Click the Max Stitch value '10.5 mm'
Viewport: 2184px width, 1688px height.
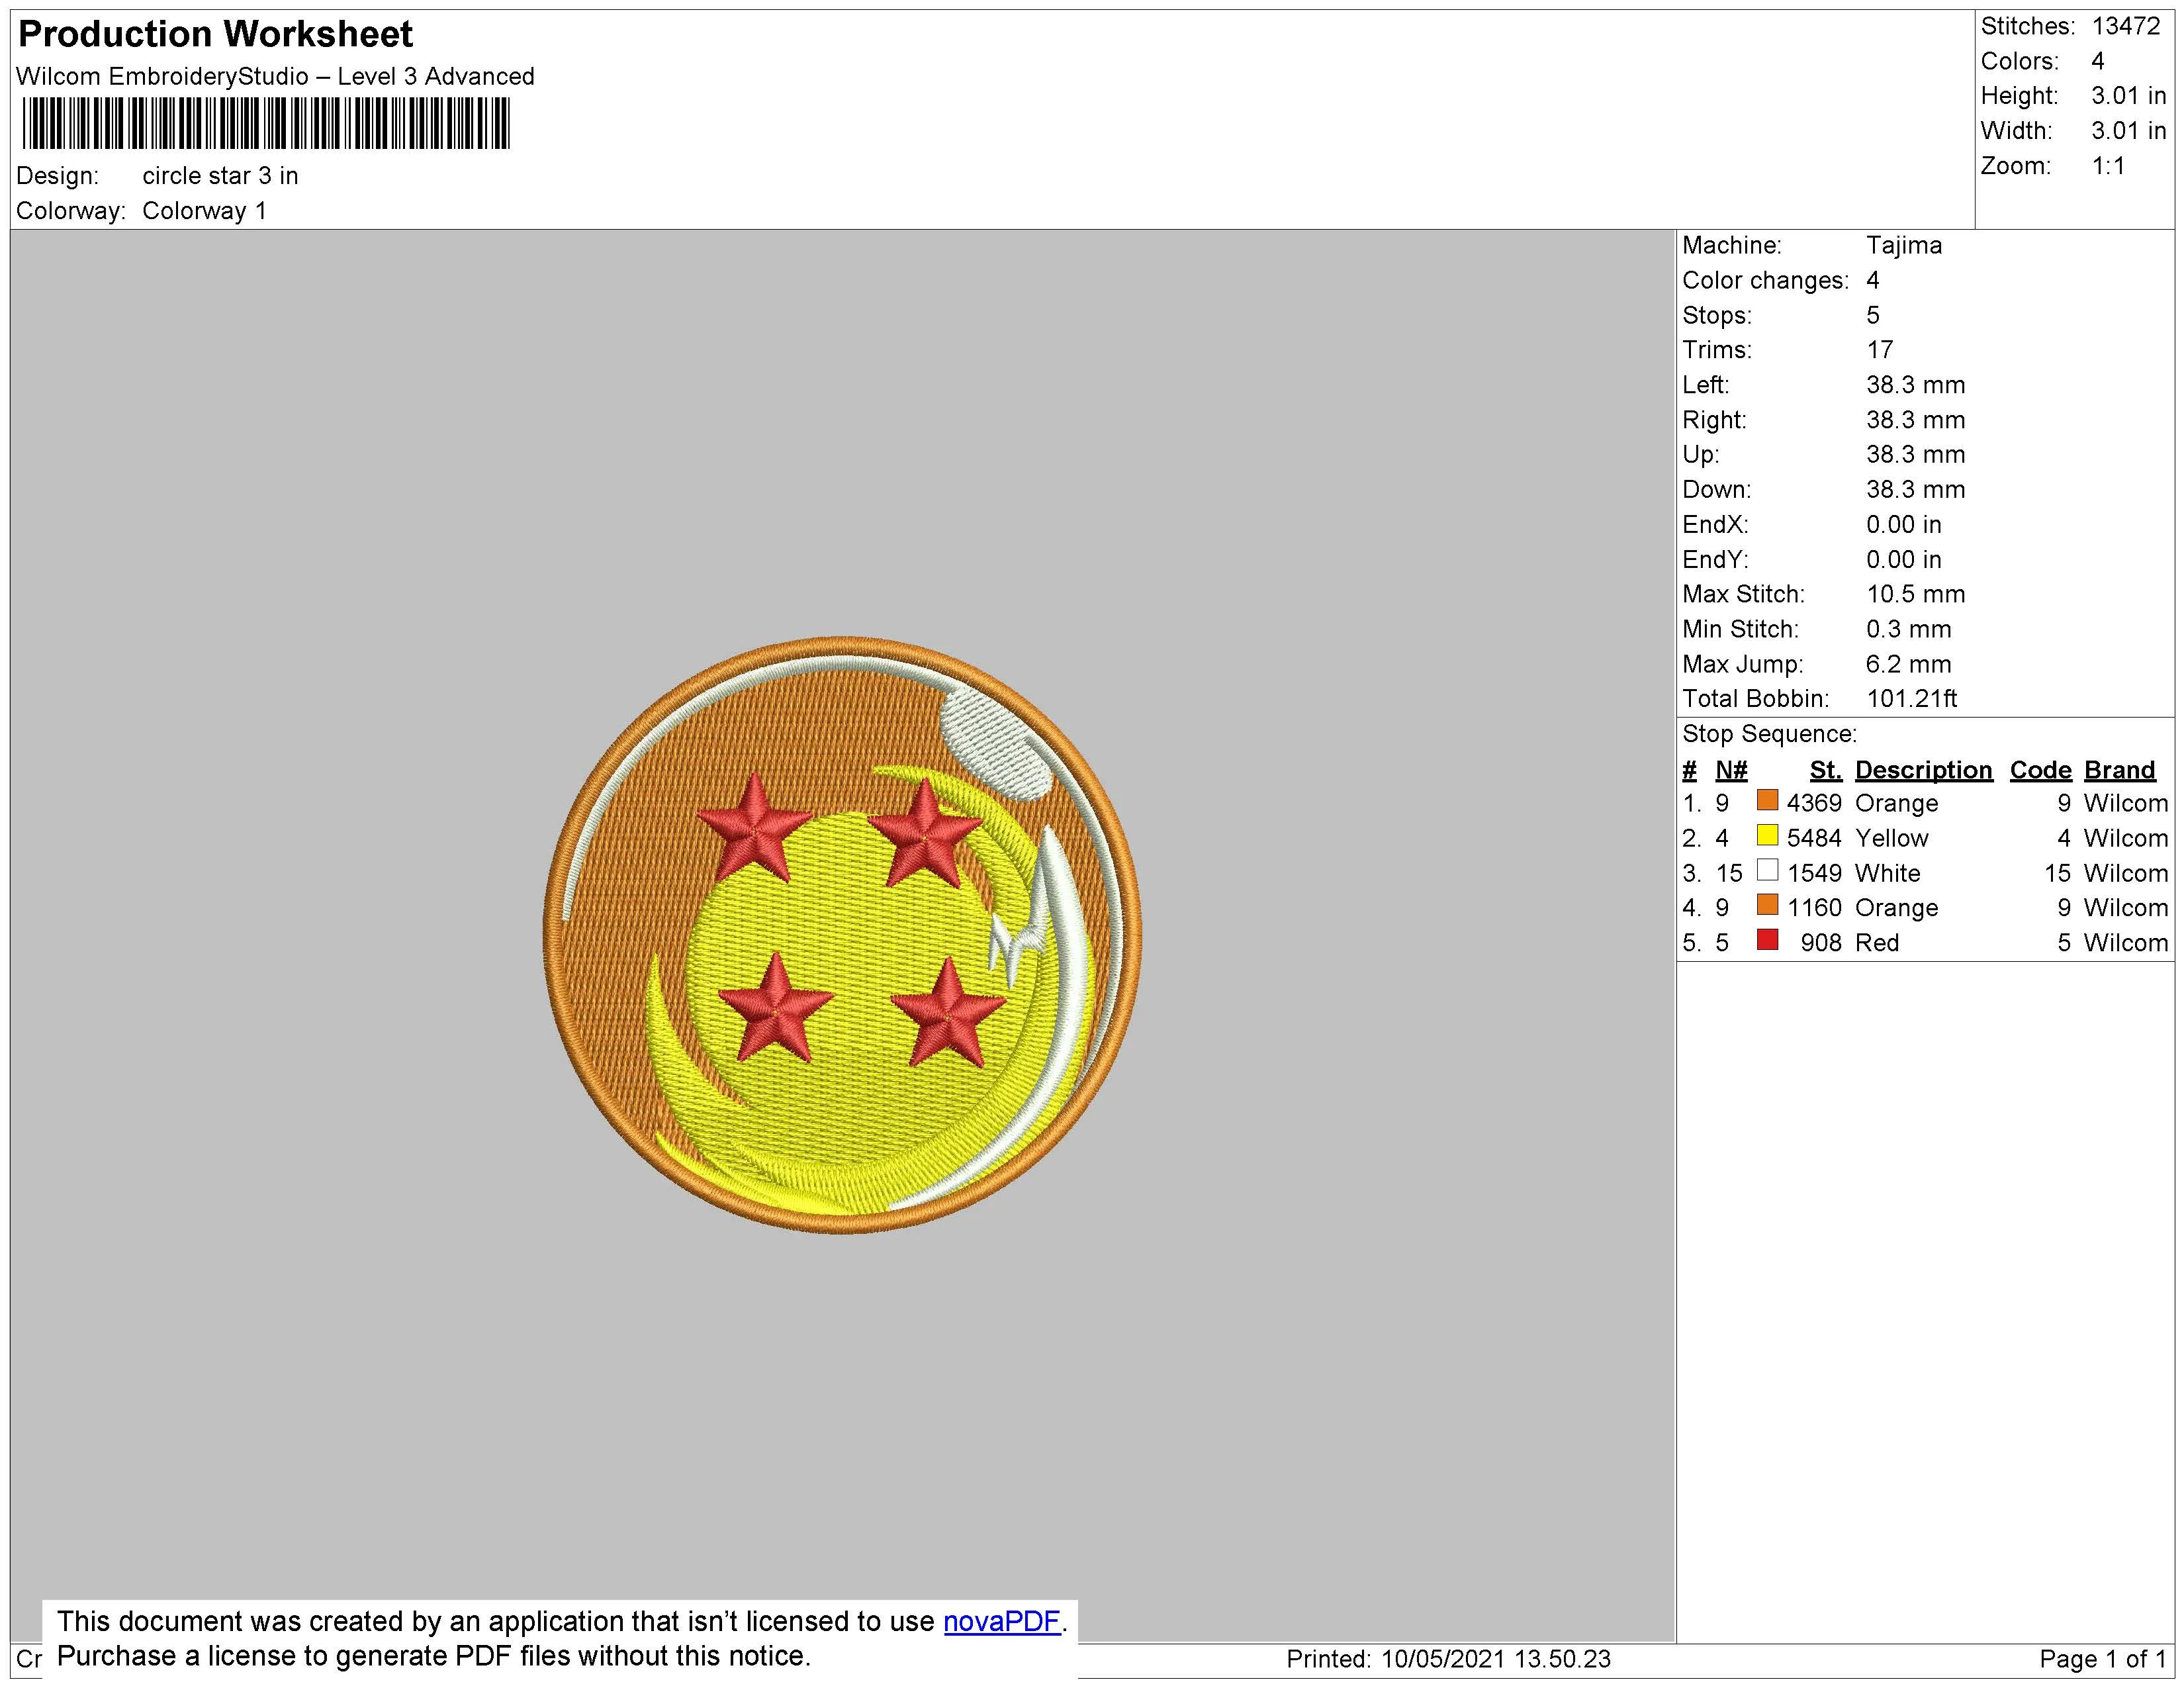pyautogui.click(x=1915, y=595)
